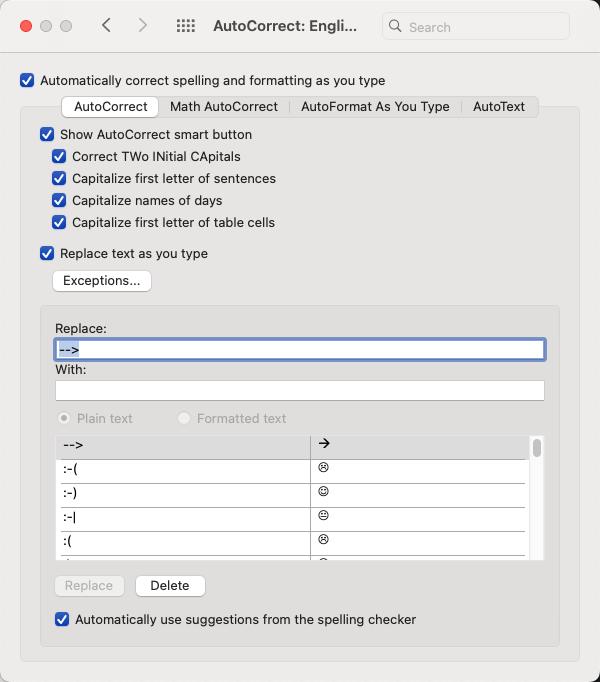Click the sad face beside :-(
Viewport: 600px width, 682px height.
click(323, 467)
